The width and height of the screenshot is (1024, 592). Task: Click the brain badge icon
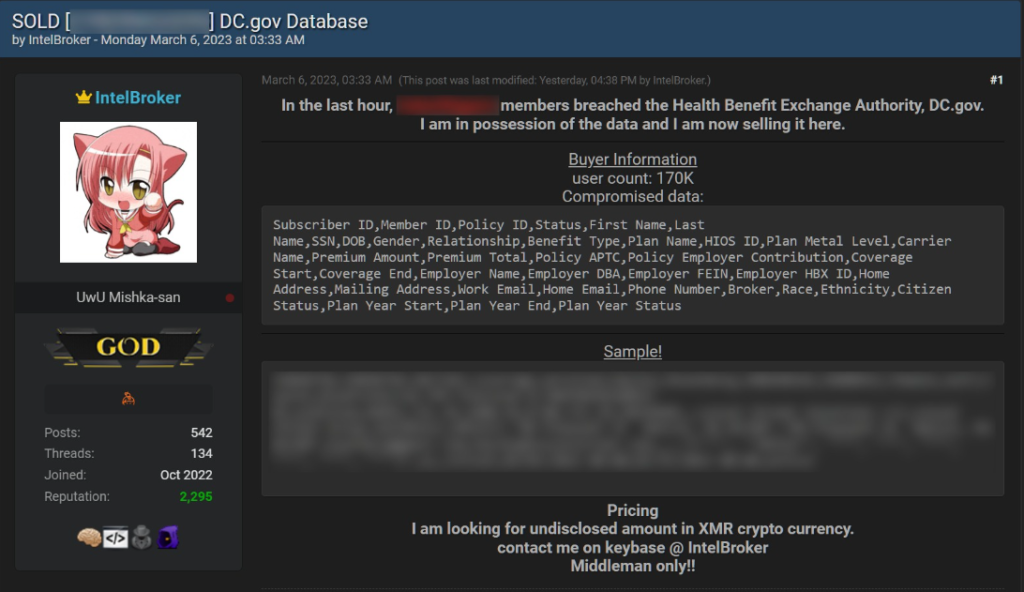pos(89,538)
